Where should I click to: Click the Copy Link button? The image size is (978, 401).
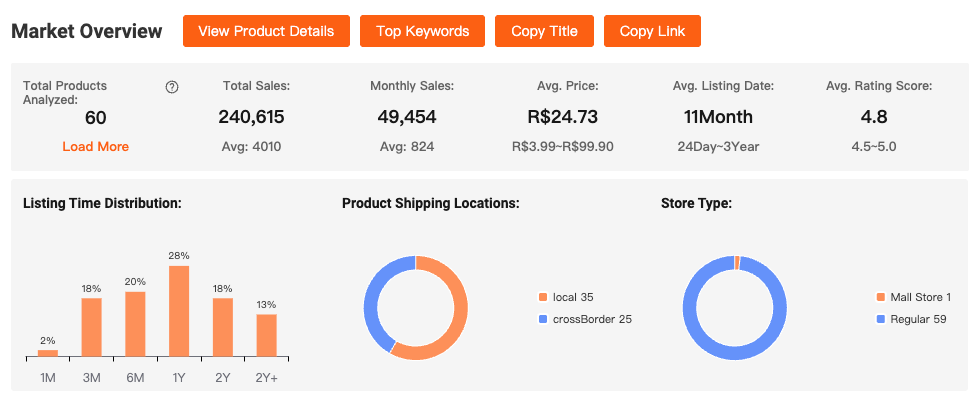point(652,31)
